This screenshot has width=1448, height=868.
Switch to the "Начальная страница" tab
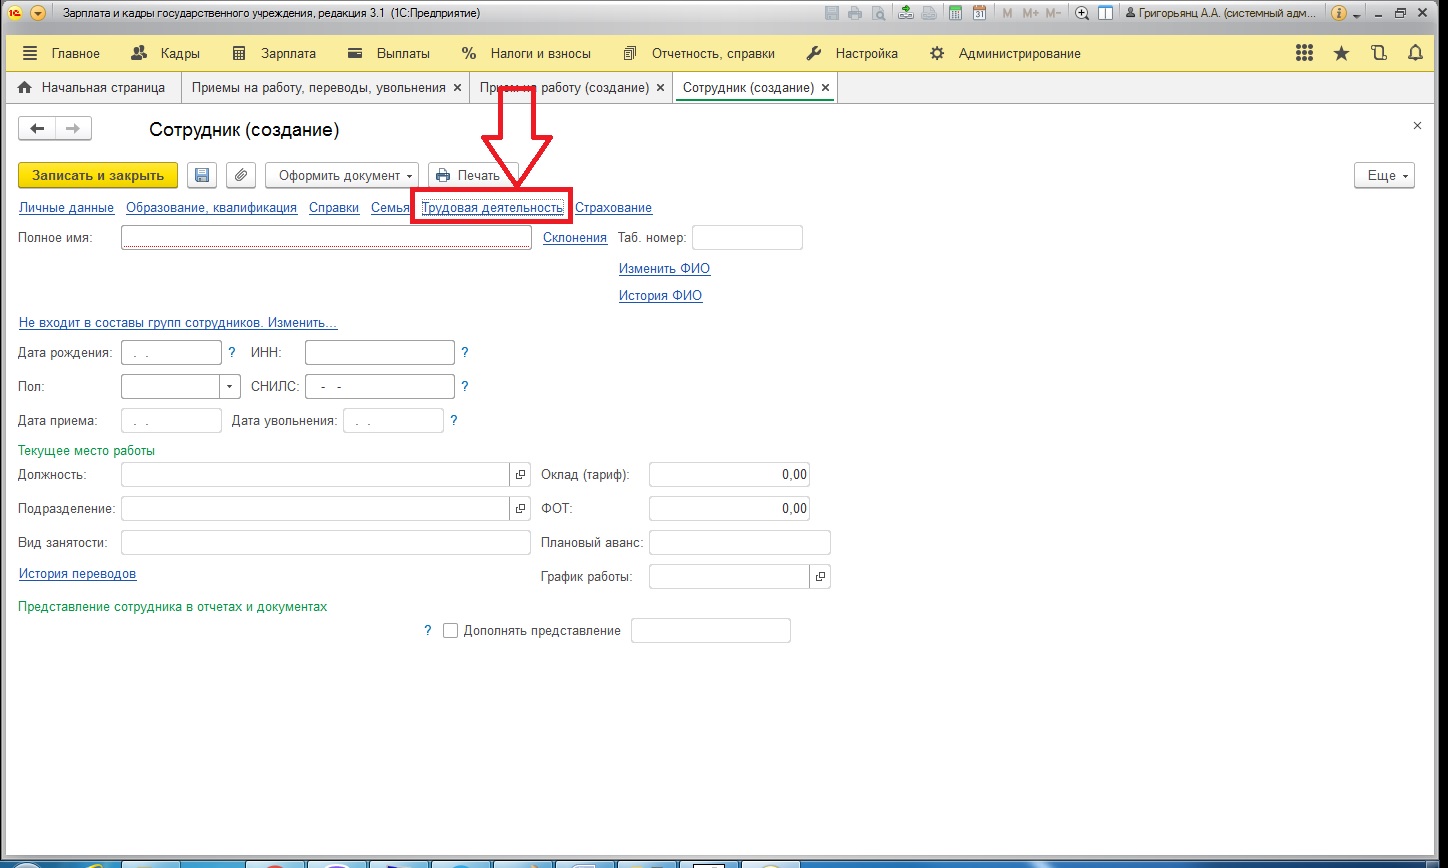click(92, 88)
